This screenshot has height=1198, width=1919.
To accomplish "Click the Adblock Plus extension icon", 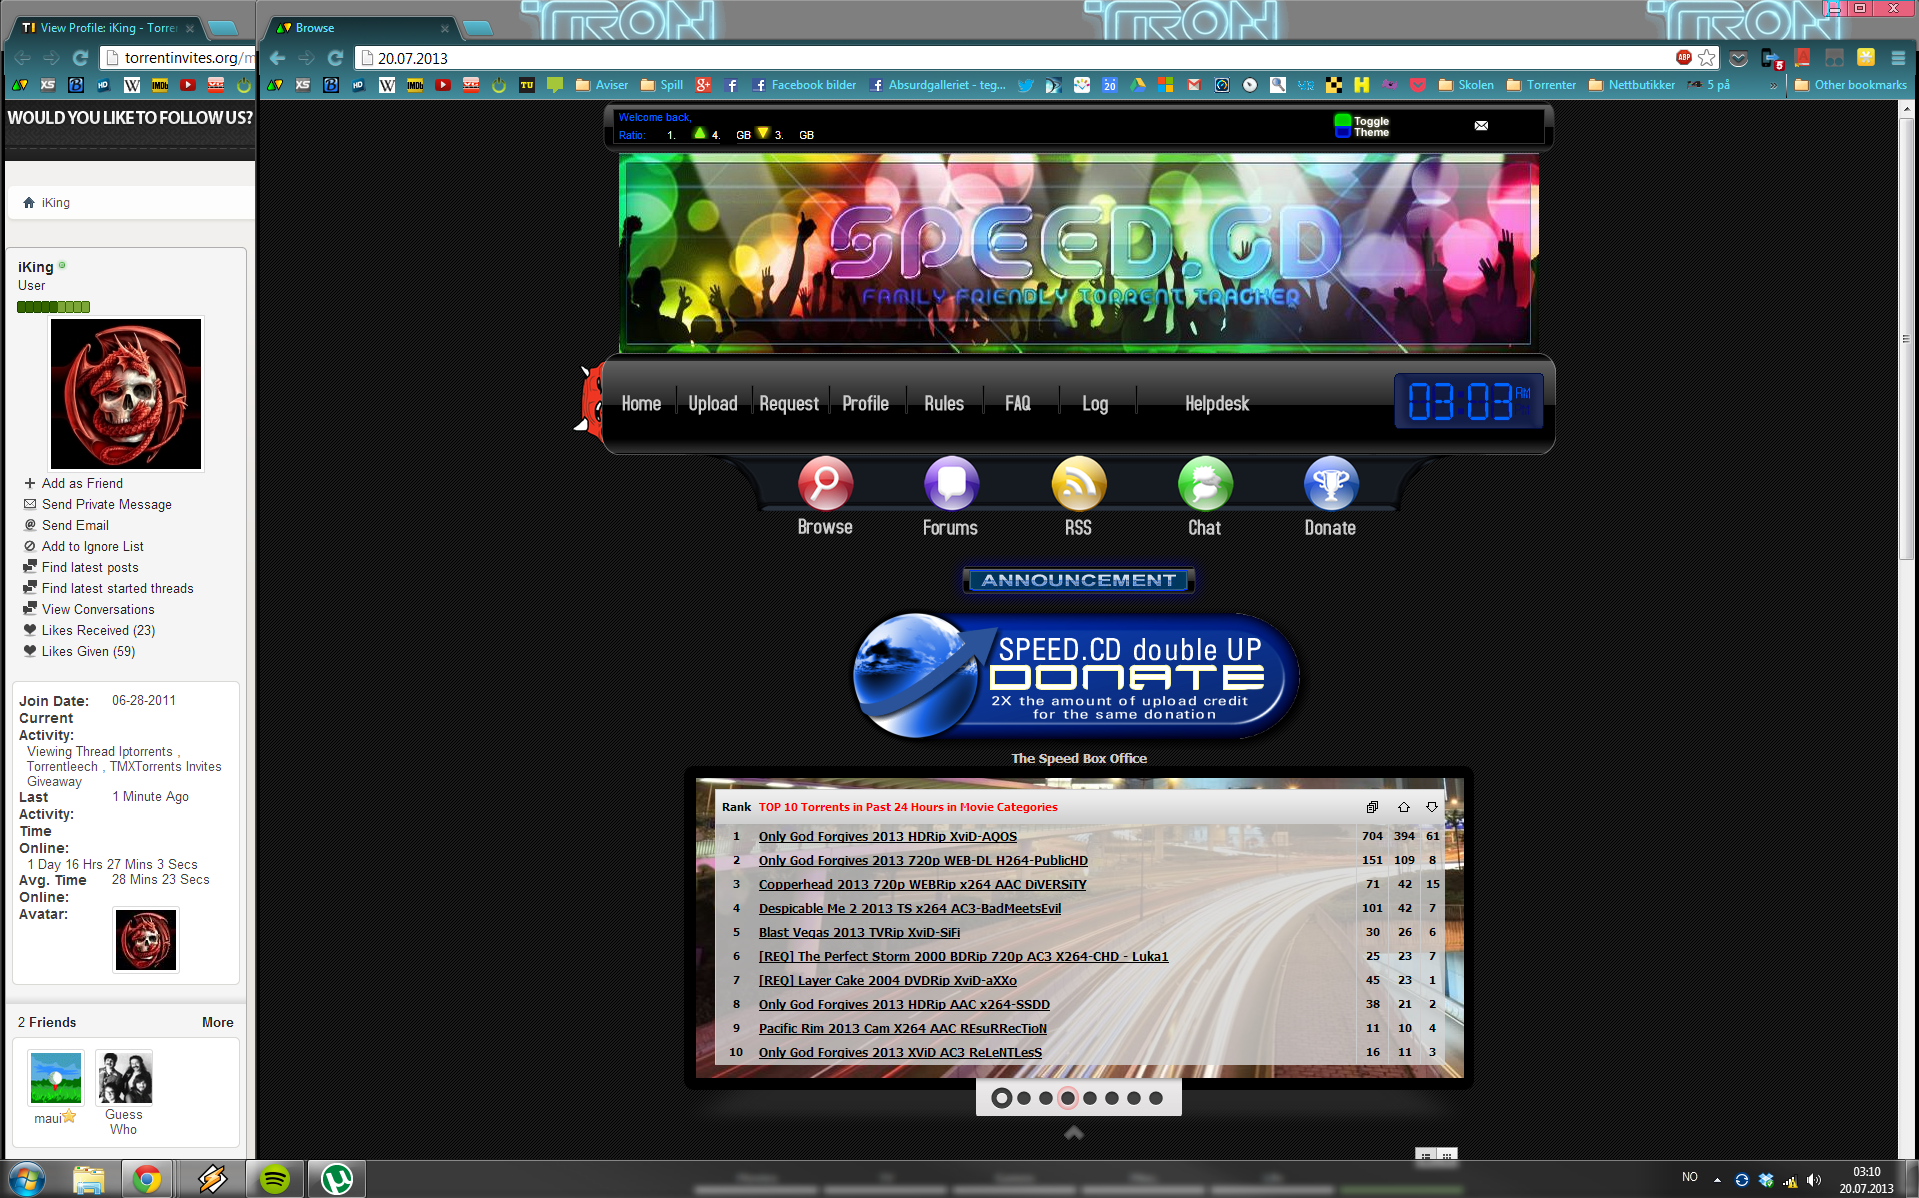I will [1684, 58].
